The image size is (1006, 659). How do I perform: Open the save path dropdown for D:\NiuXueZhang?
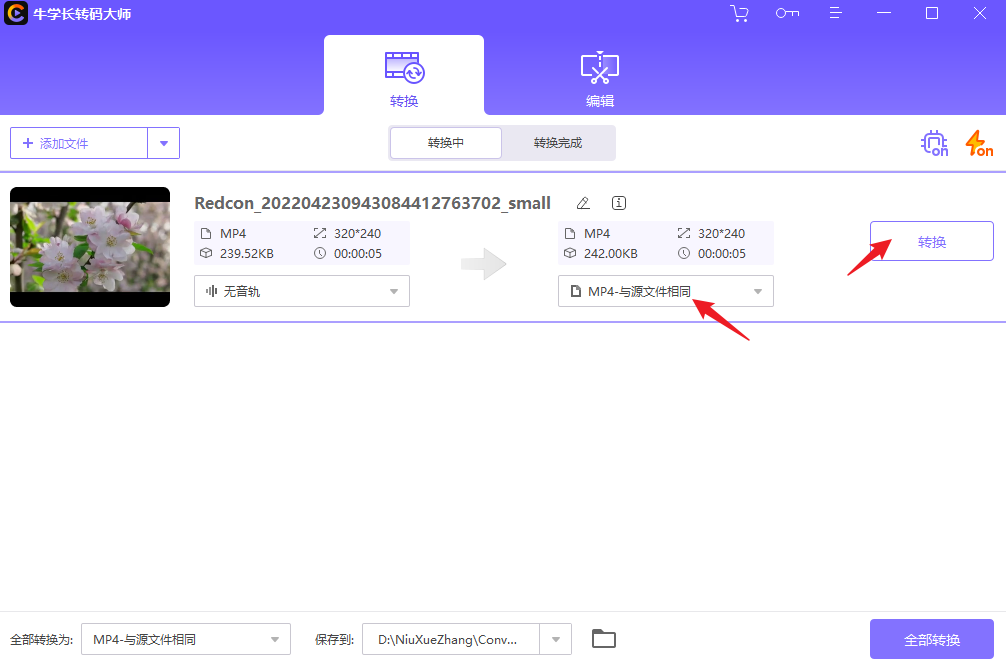(557, 638)
